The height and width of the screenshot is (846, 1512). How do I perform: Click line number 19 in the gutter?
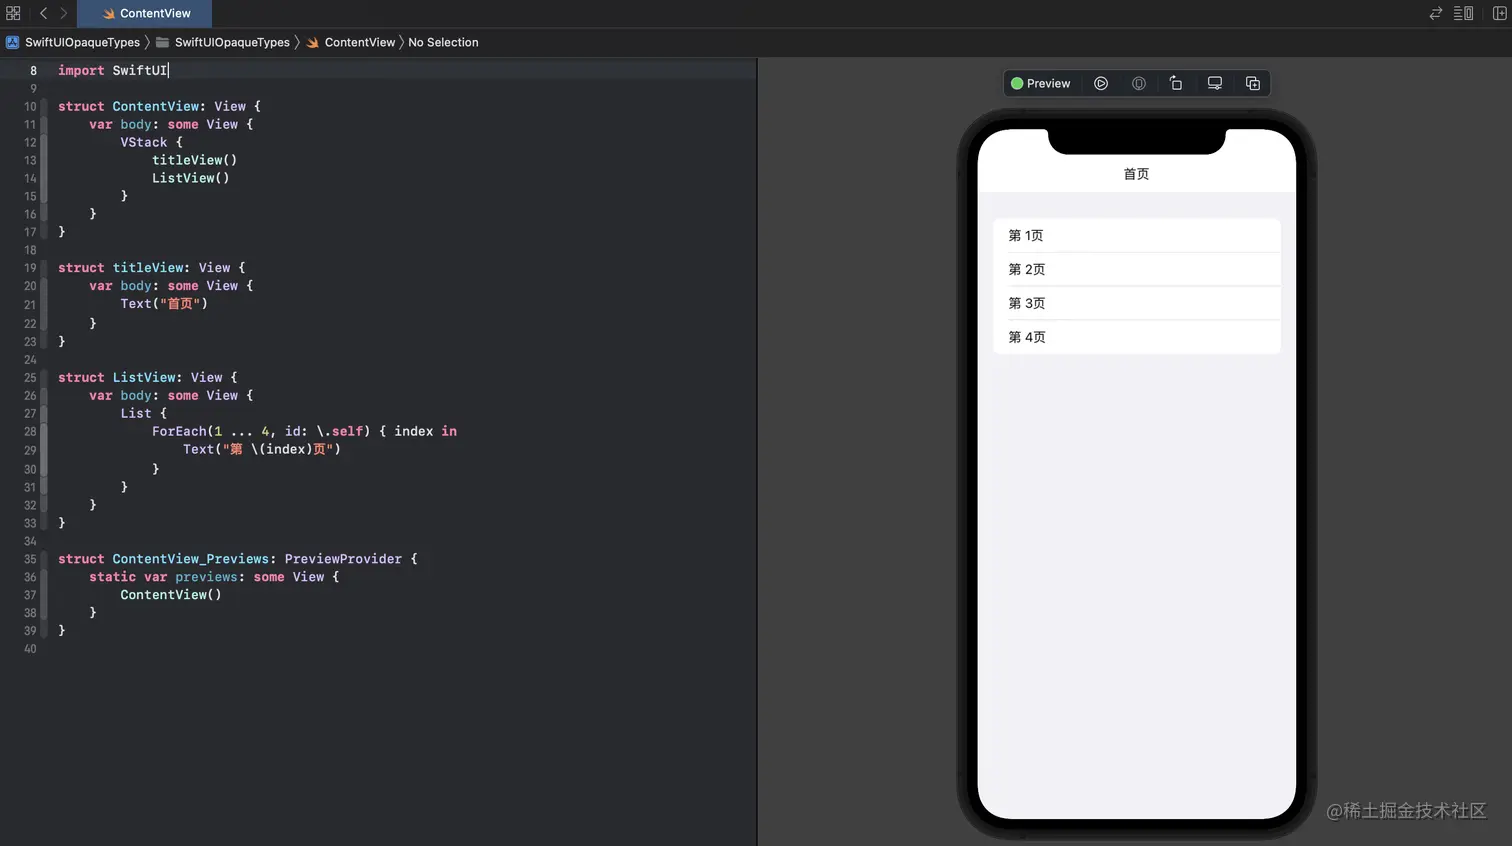point(30,268)
